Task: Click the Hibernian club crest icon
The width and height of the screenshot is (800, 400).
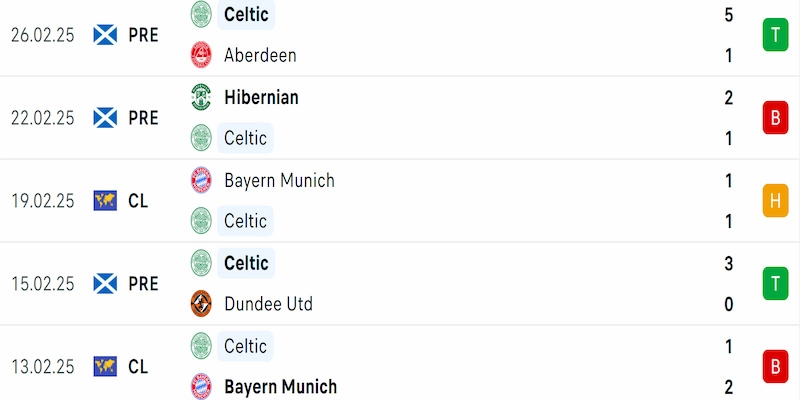Action: point(201,97)
